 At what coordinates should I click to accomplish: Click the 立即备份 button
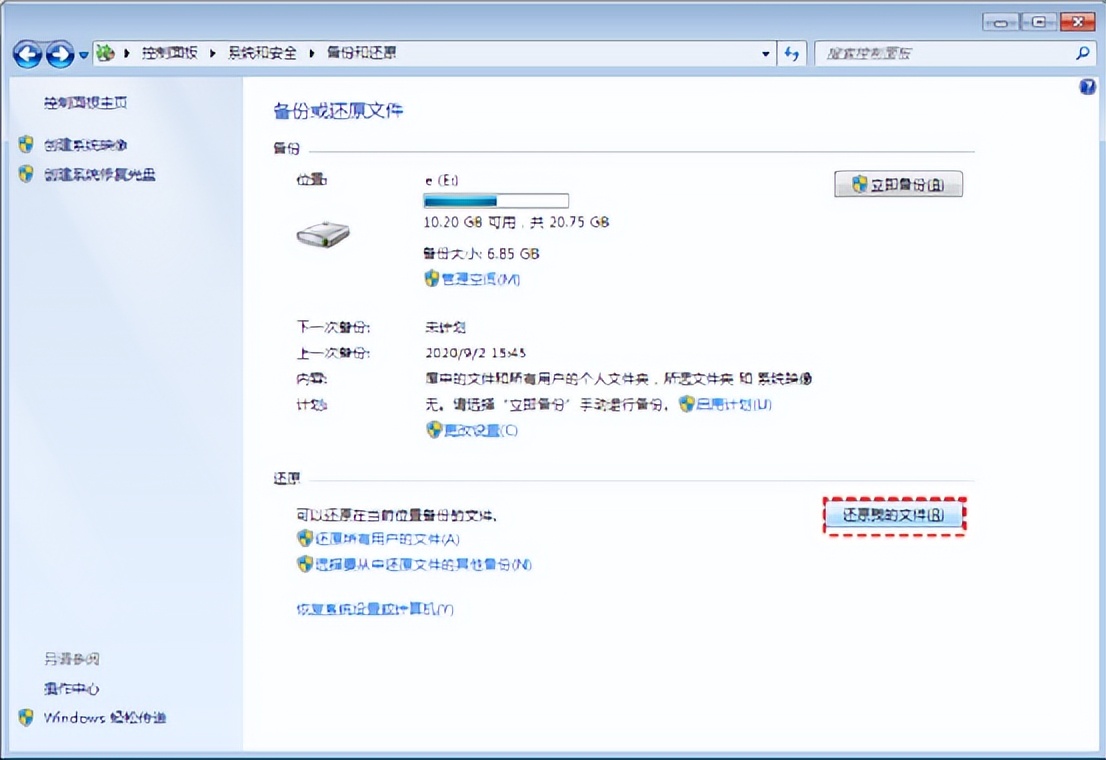(x=897, y=183)
